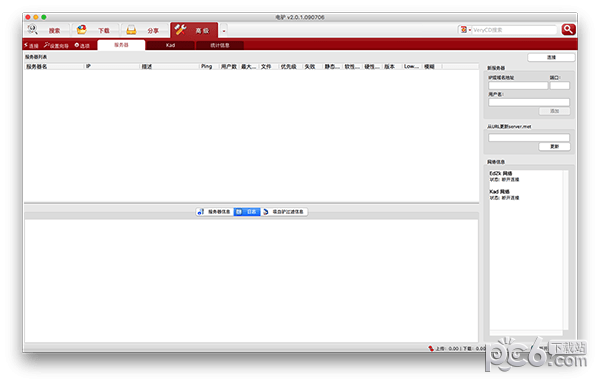Sort by 优先级 column header
Image resolution: width=600 pixels, height=384 pixels.
290,67
